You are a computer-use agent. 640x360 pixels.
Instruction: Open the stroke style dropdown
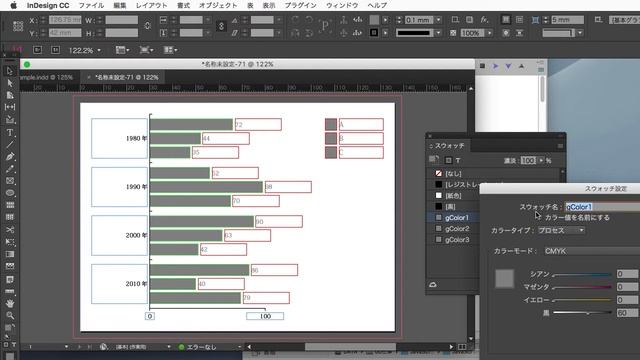438,33
